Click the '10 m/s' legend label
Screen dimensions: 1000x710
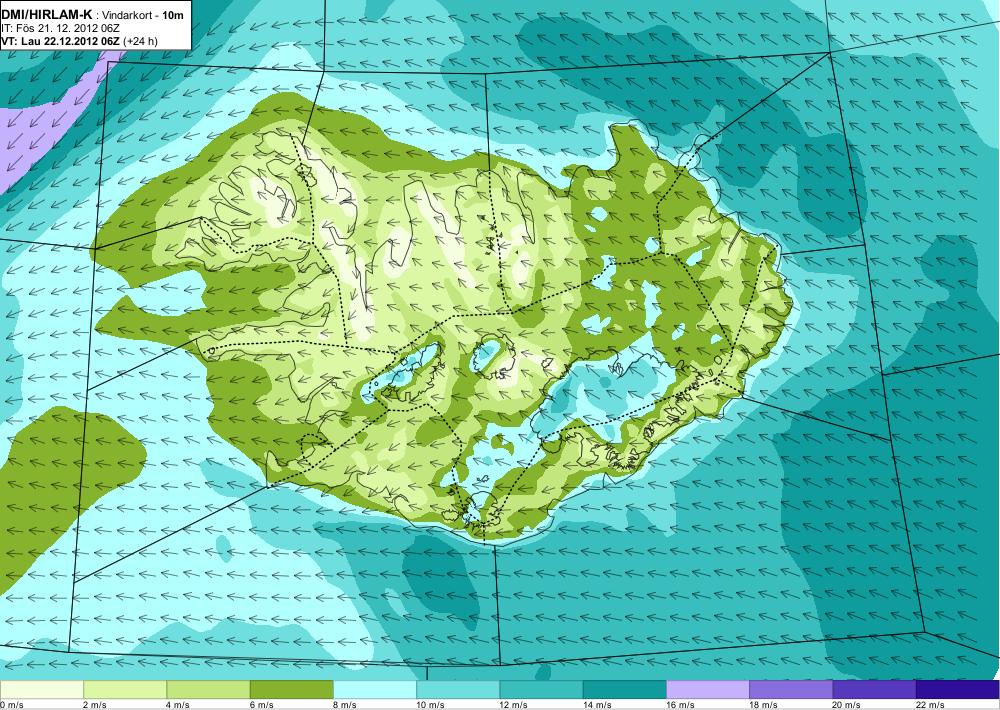coord(430,705)
